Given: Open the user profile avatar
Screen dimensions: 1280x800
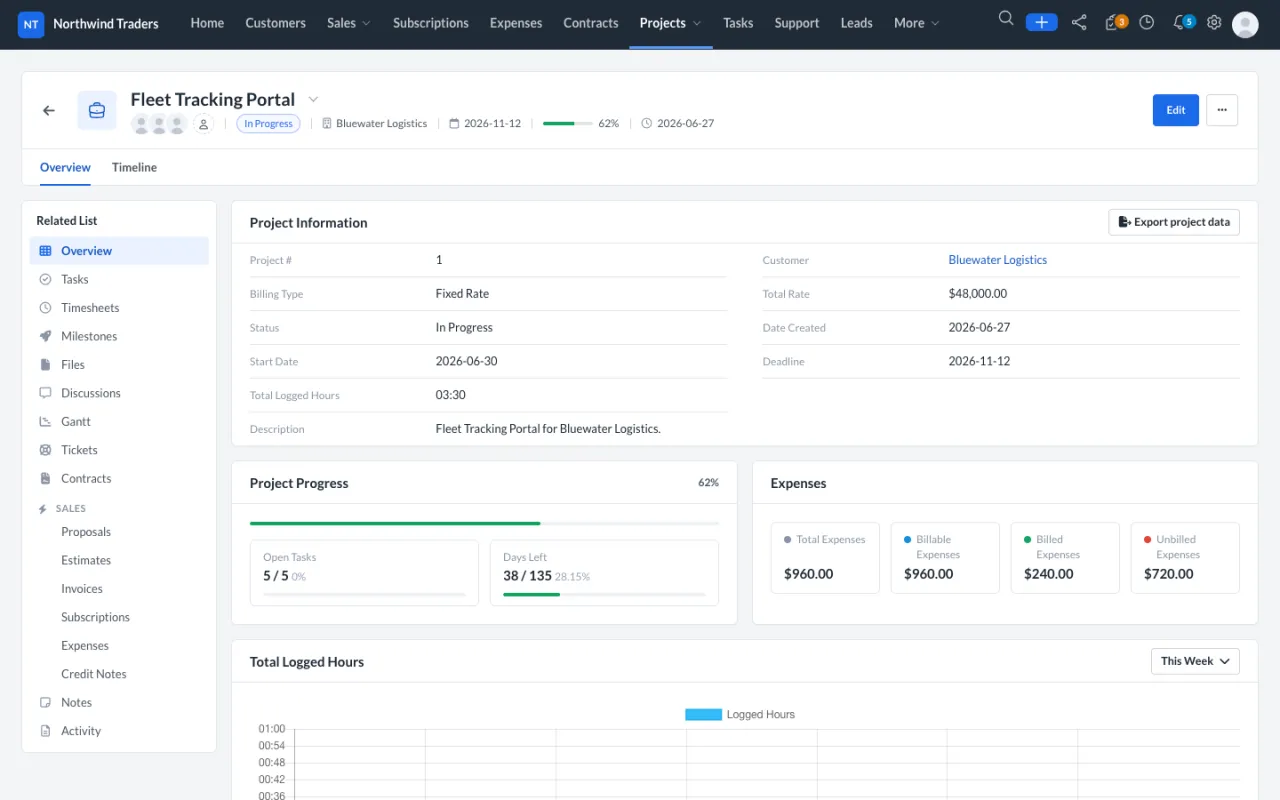Looking at the screenshot, I should coord(1245,24).
